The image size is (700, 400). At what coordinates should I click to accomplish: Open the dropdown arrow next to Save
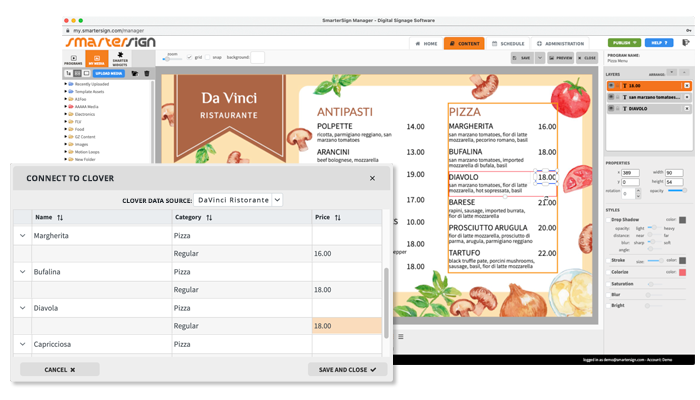point(540,58)
